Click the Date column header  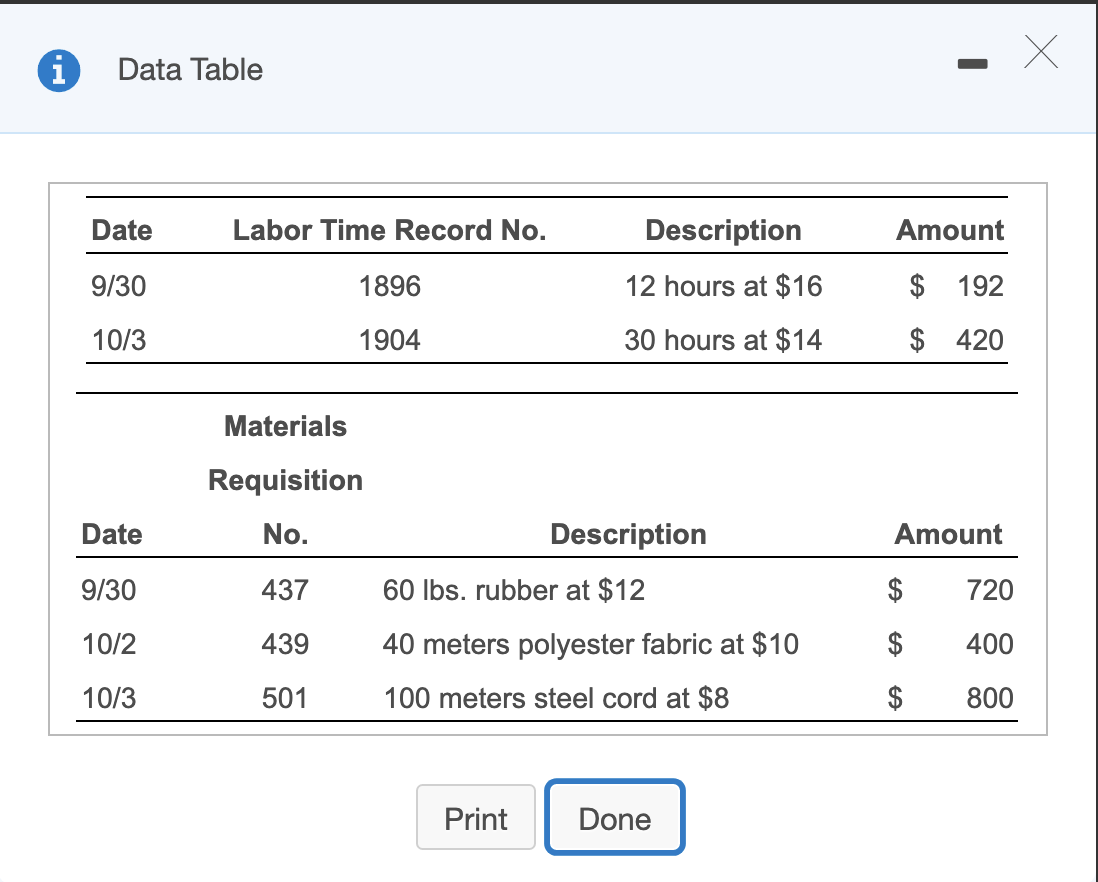pos(121,230)
